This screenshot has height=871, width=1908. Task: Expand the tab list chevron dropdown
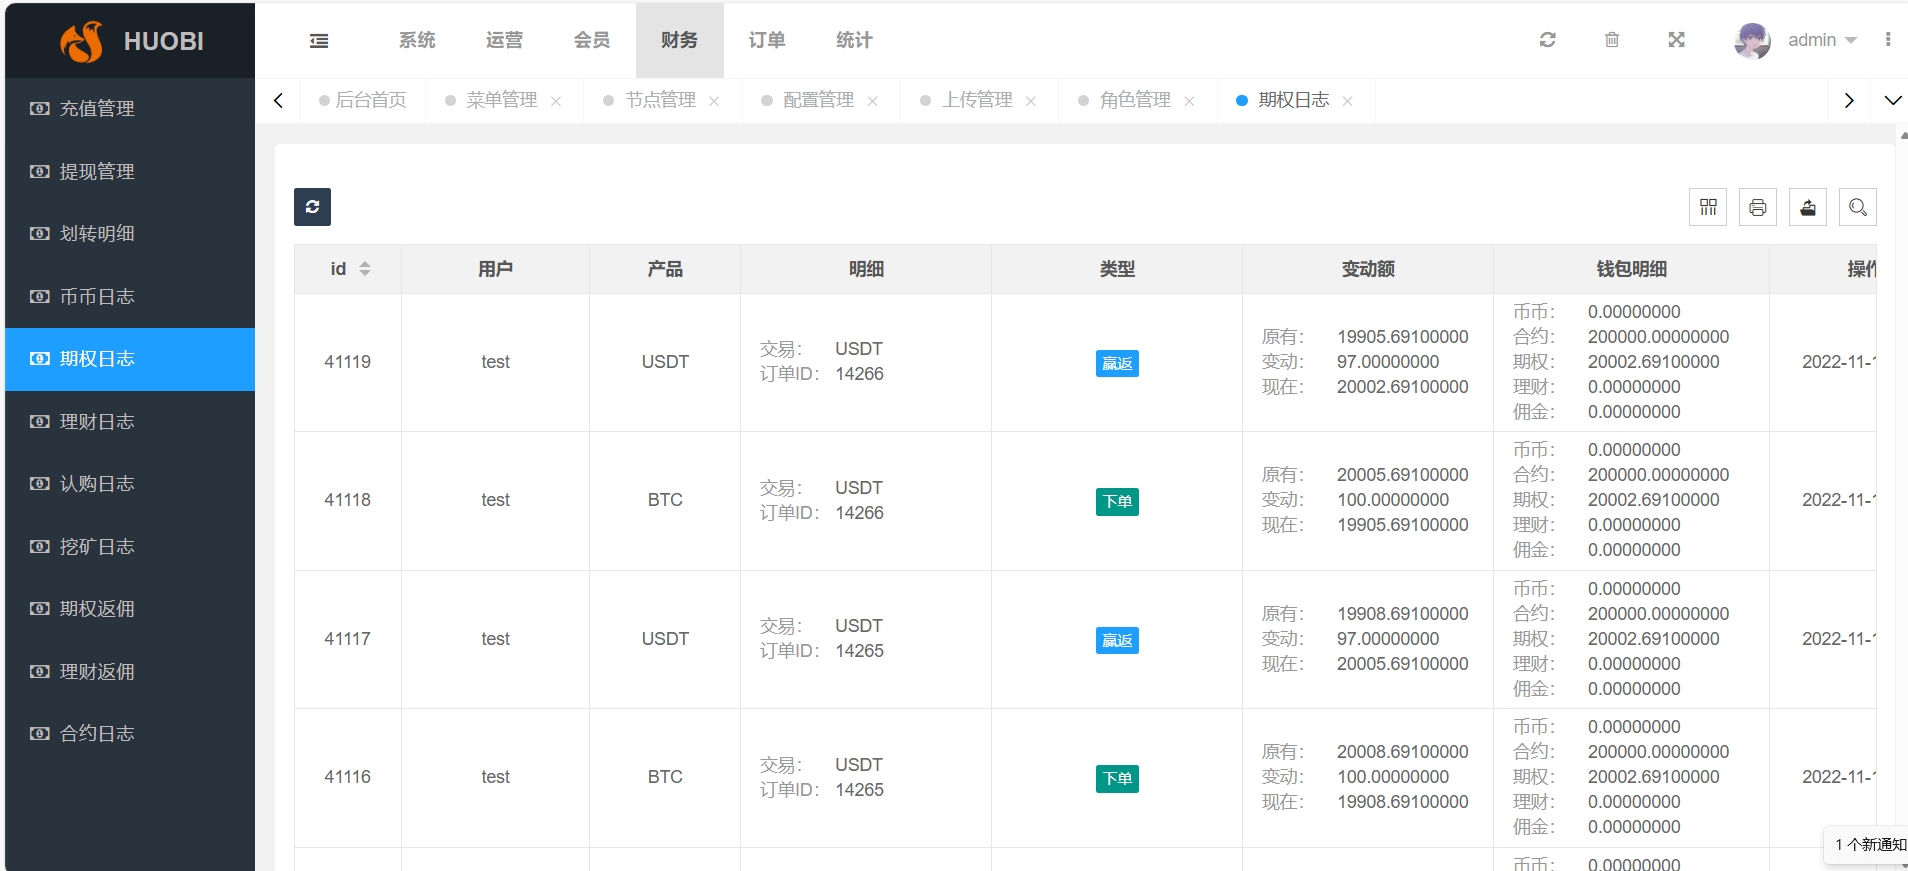1892,100
